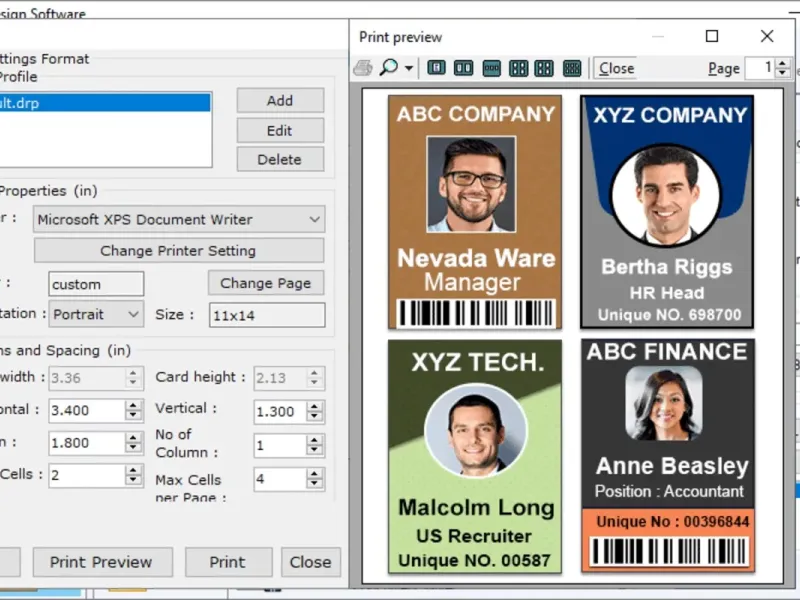This screenshot has width=800, height=600.
Task: Decrease the 1.800 margin value
Action: coord(133,449)
